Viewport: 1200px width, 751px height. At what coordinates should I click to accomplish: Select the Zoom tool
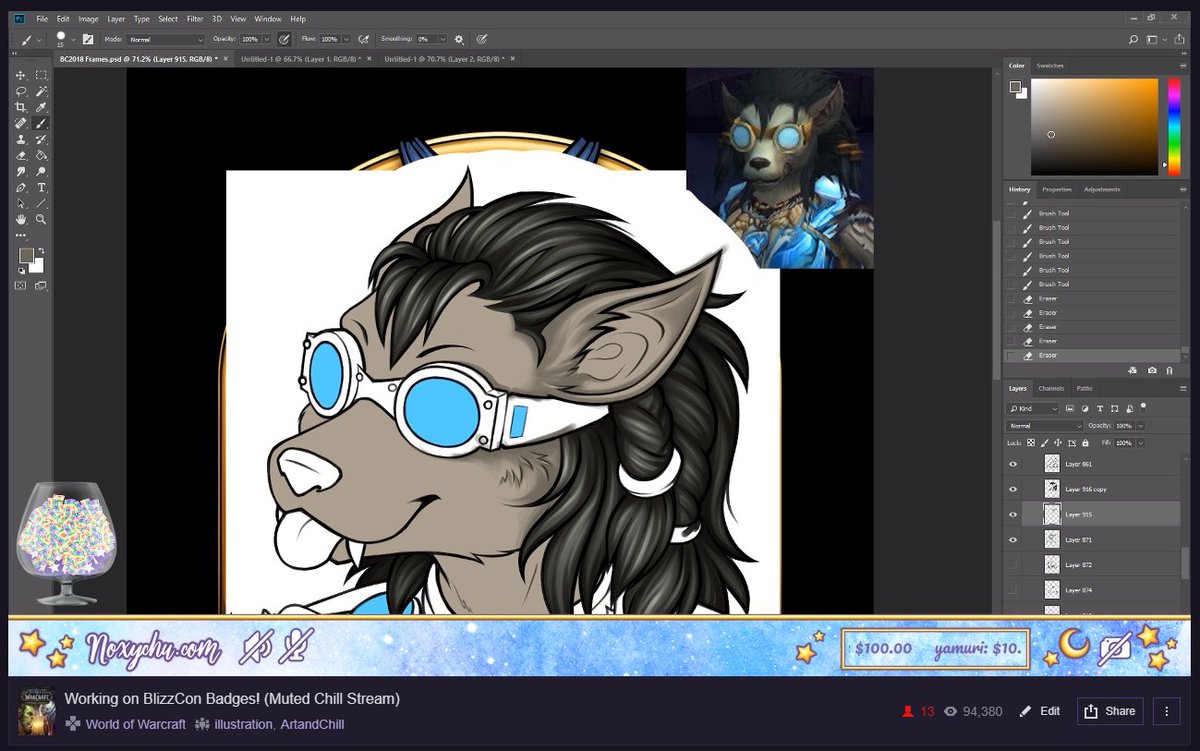(x=41, y=219)
